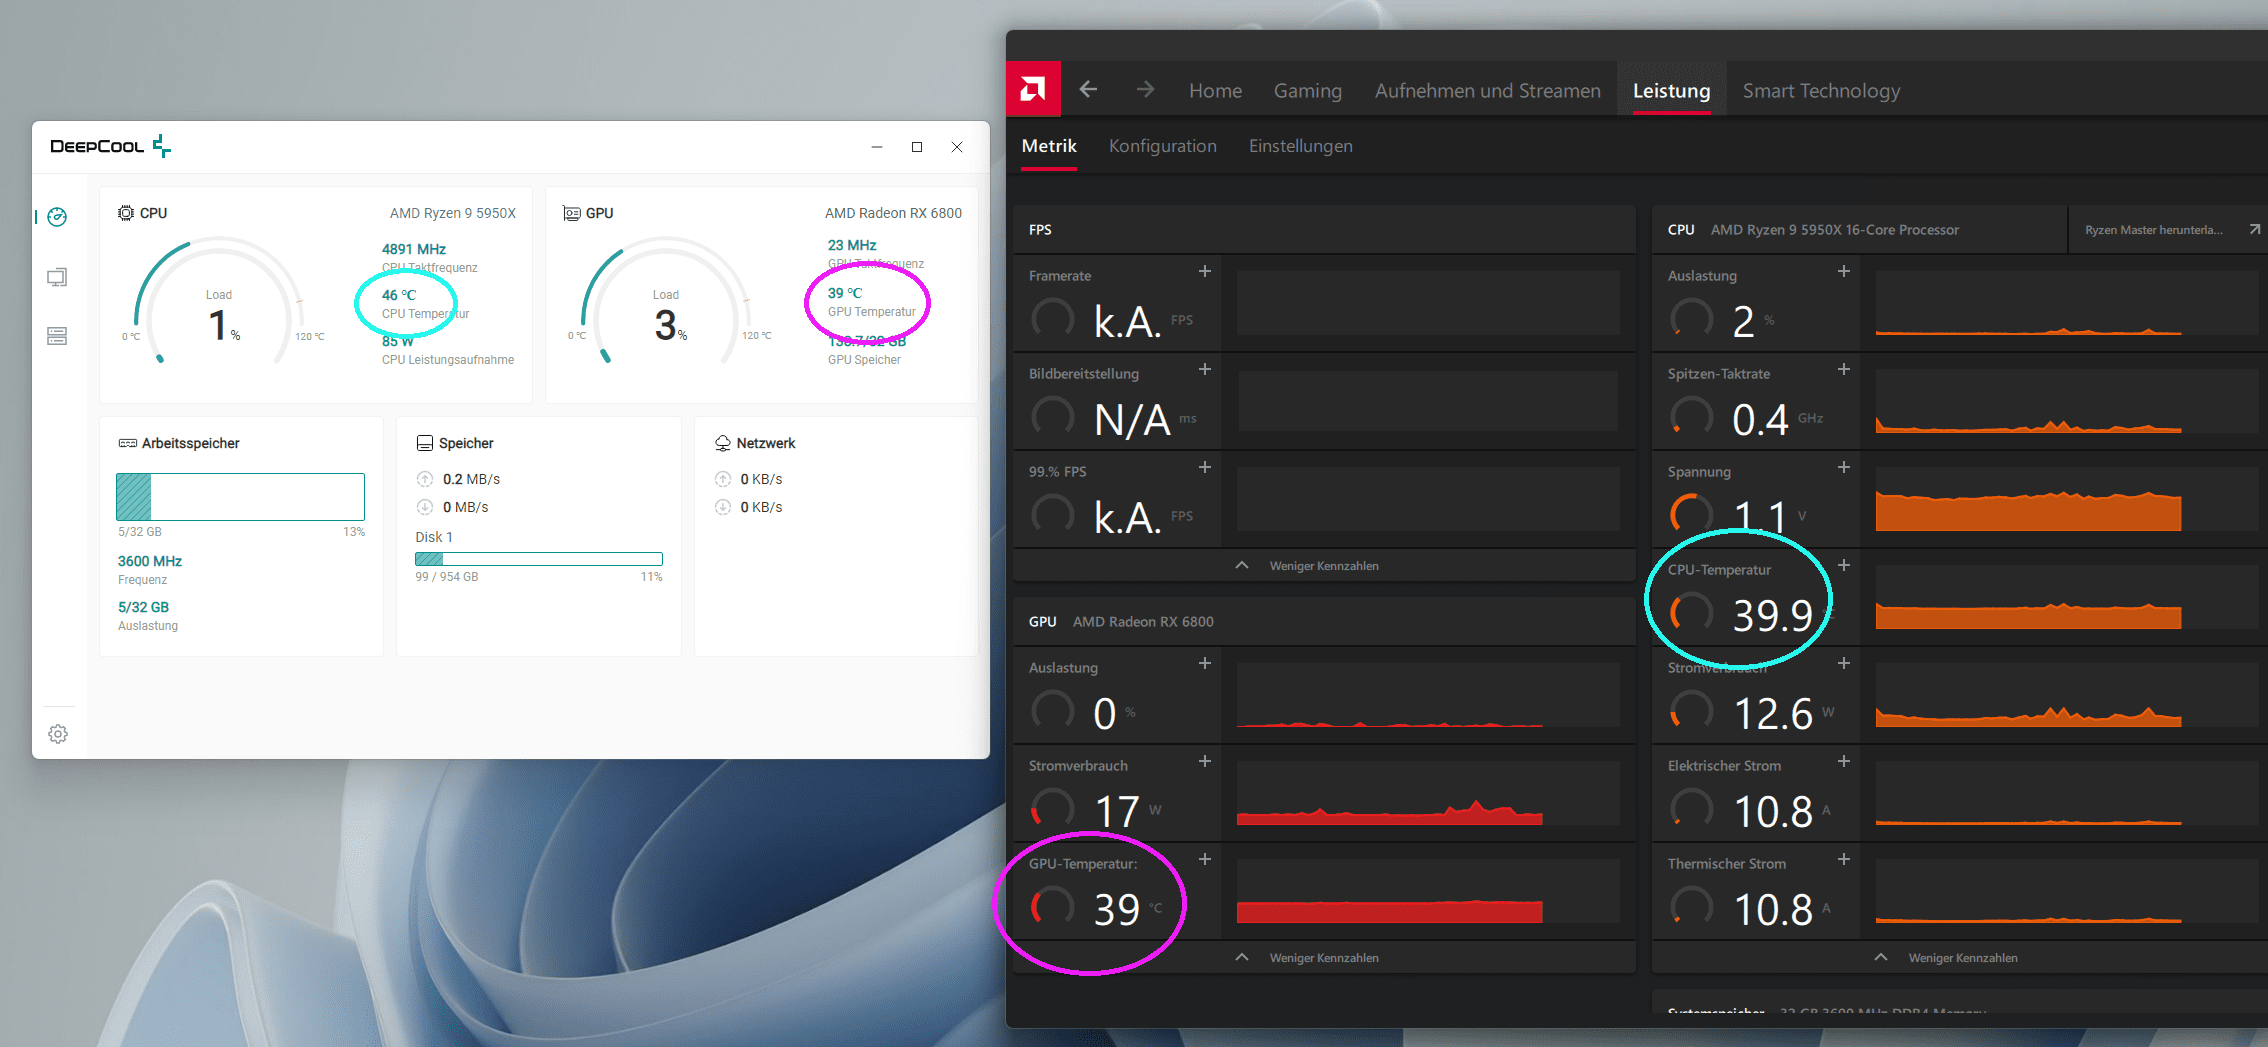2268x1047 pixels.
Task: Click Ryzen Master herunterladen link
Action: click(x=2154, y=230)
